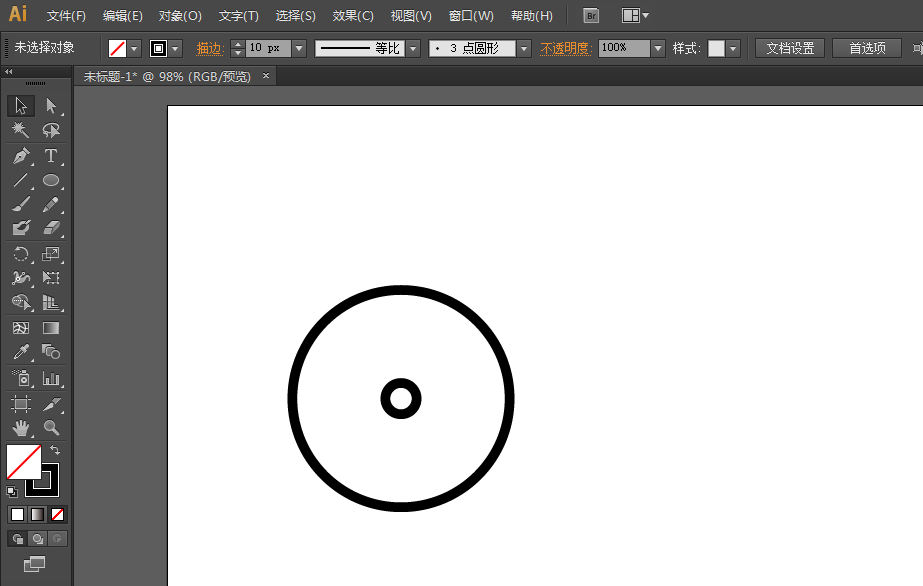
Task: Open Adobe Bridge with the Br button
Action: 591,16
